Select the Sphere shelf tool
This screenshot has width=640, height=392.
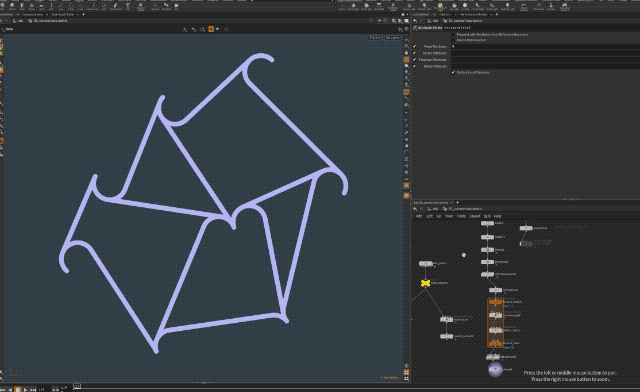coord(12,6)
